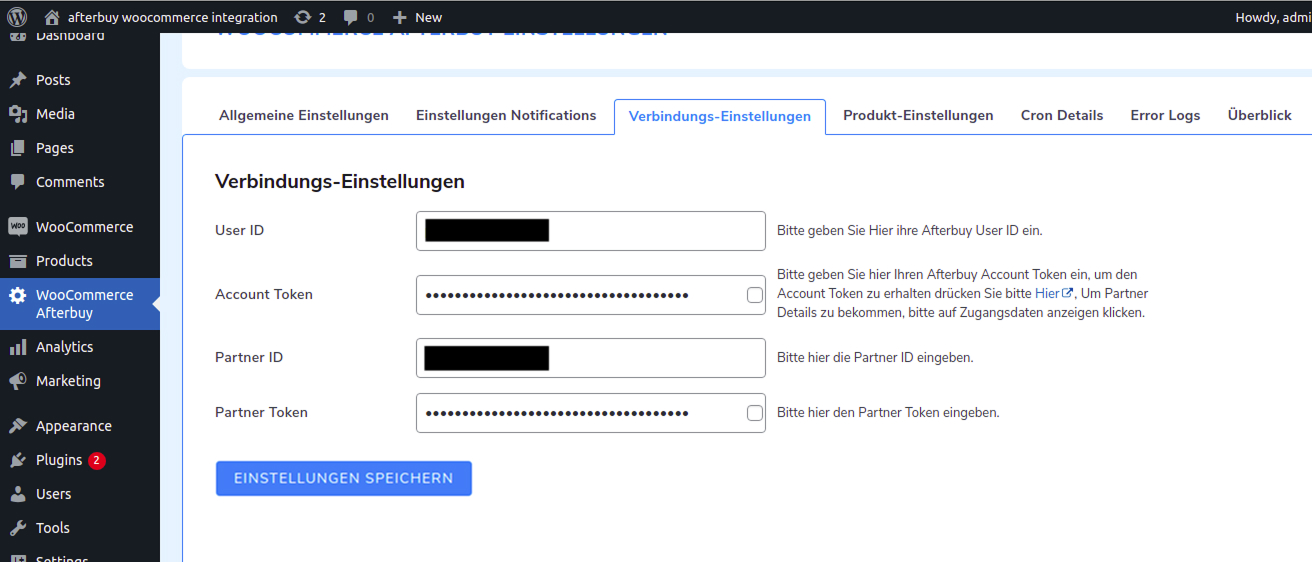The image size is (1312, 562).
Task: Click the Account Token field label
Action: (264, 295)
